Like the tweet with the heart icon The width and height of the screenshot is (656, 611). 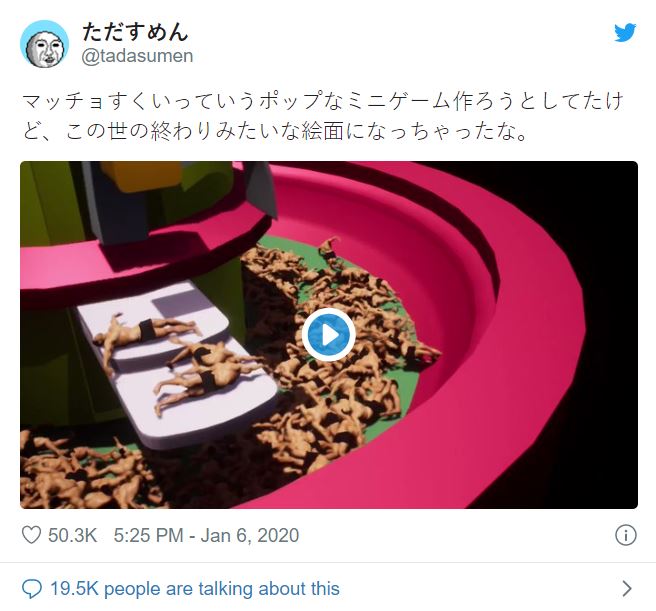click(x=31, y=535)
